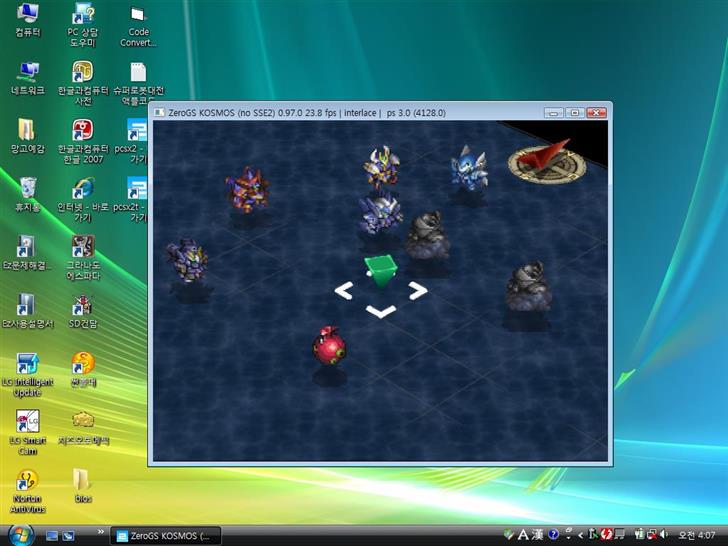Click the right white arrow around cursor
The image size is (728, 546).
pyautogui.click(x=418, y=291)
